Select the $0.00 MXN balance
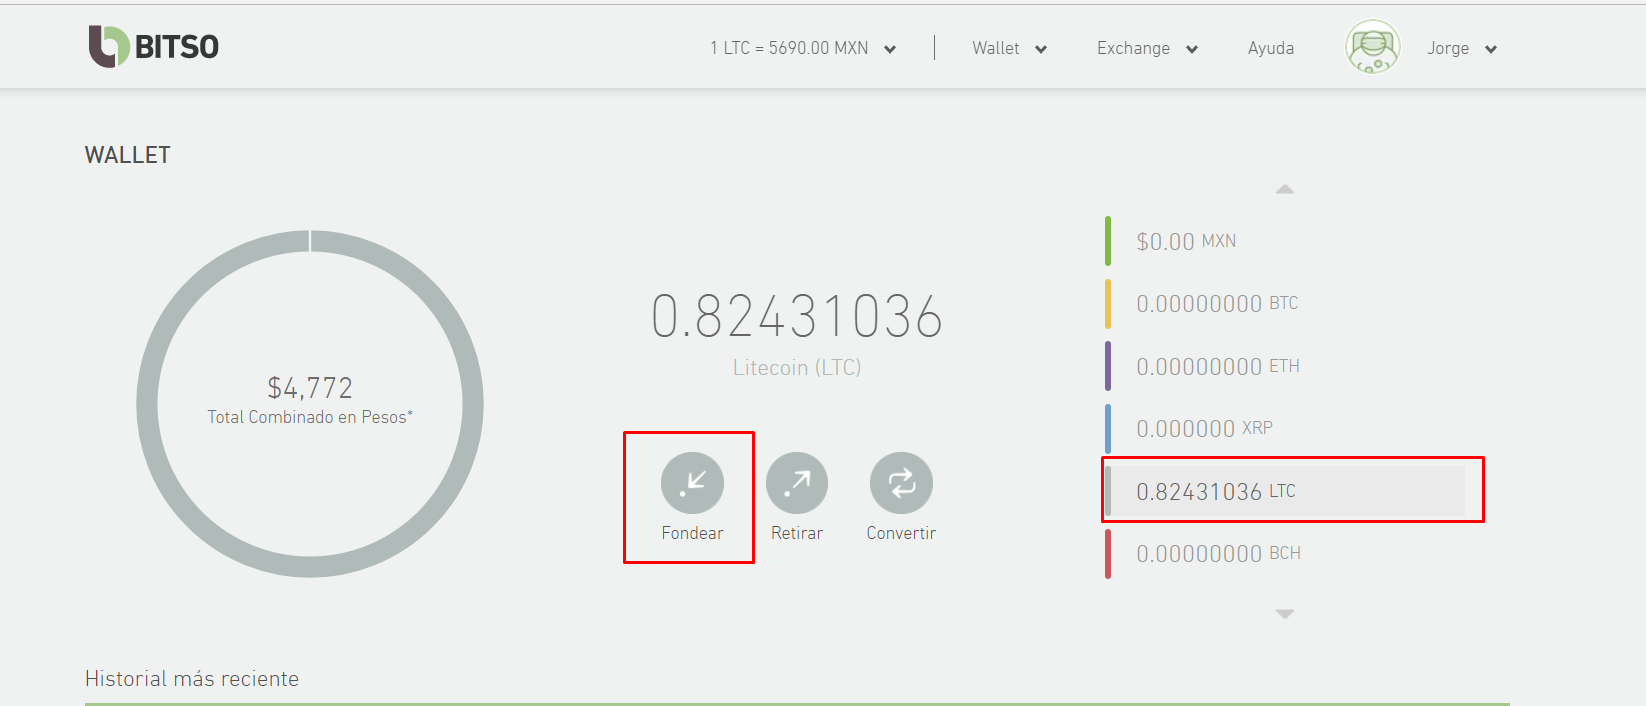Image resolution: width=1646 pixels, height=706 pixels. (1285, 241)
